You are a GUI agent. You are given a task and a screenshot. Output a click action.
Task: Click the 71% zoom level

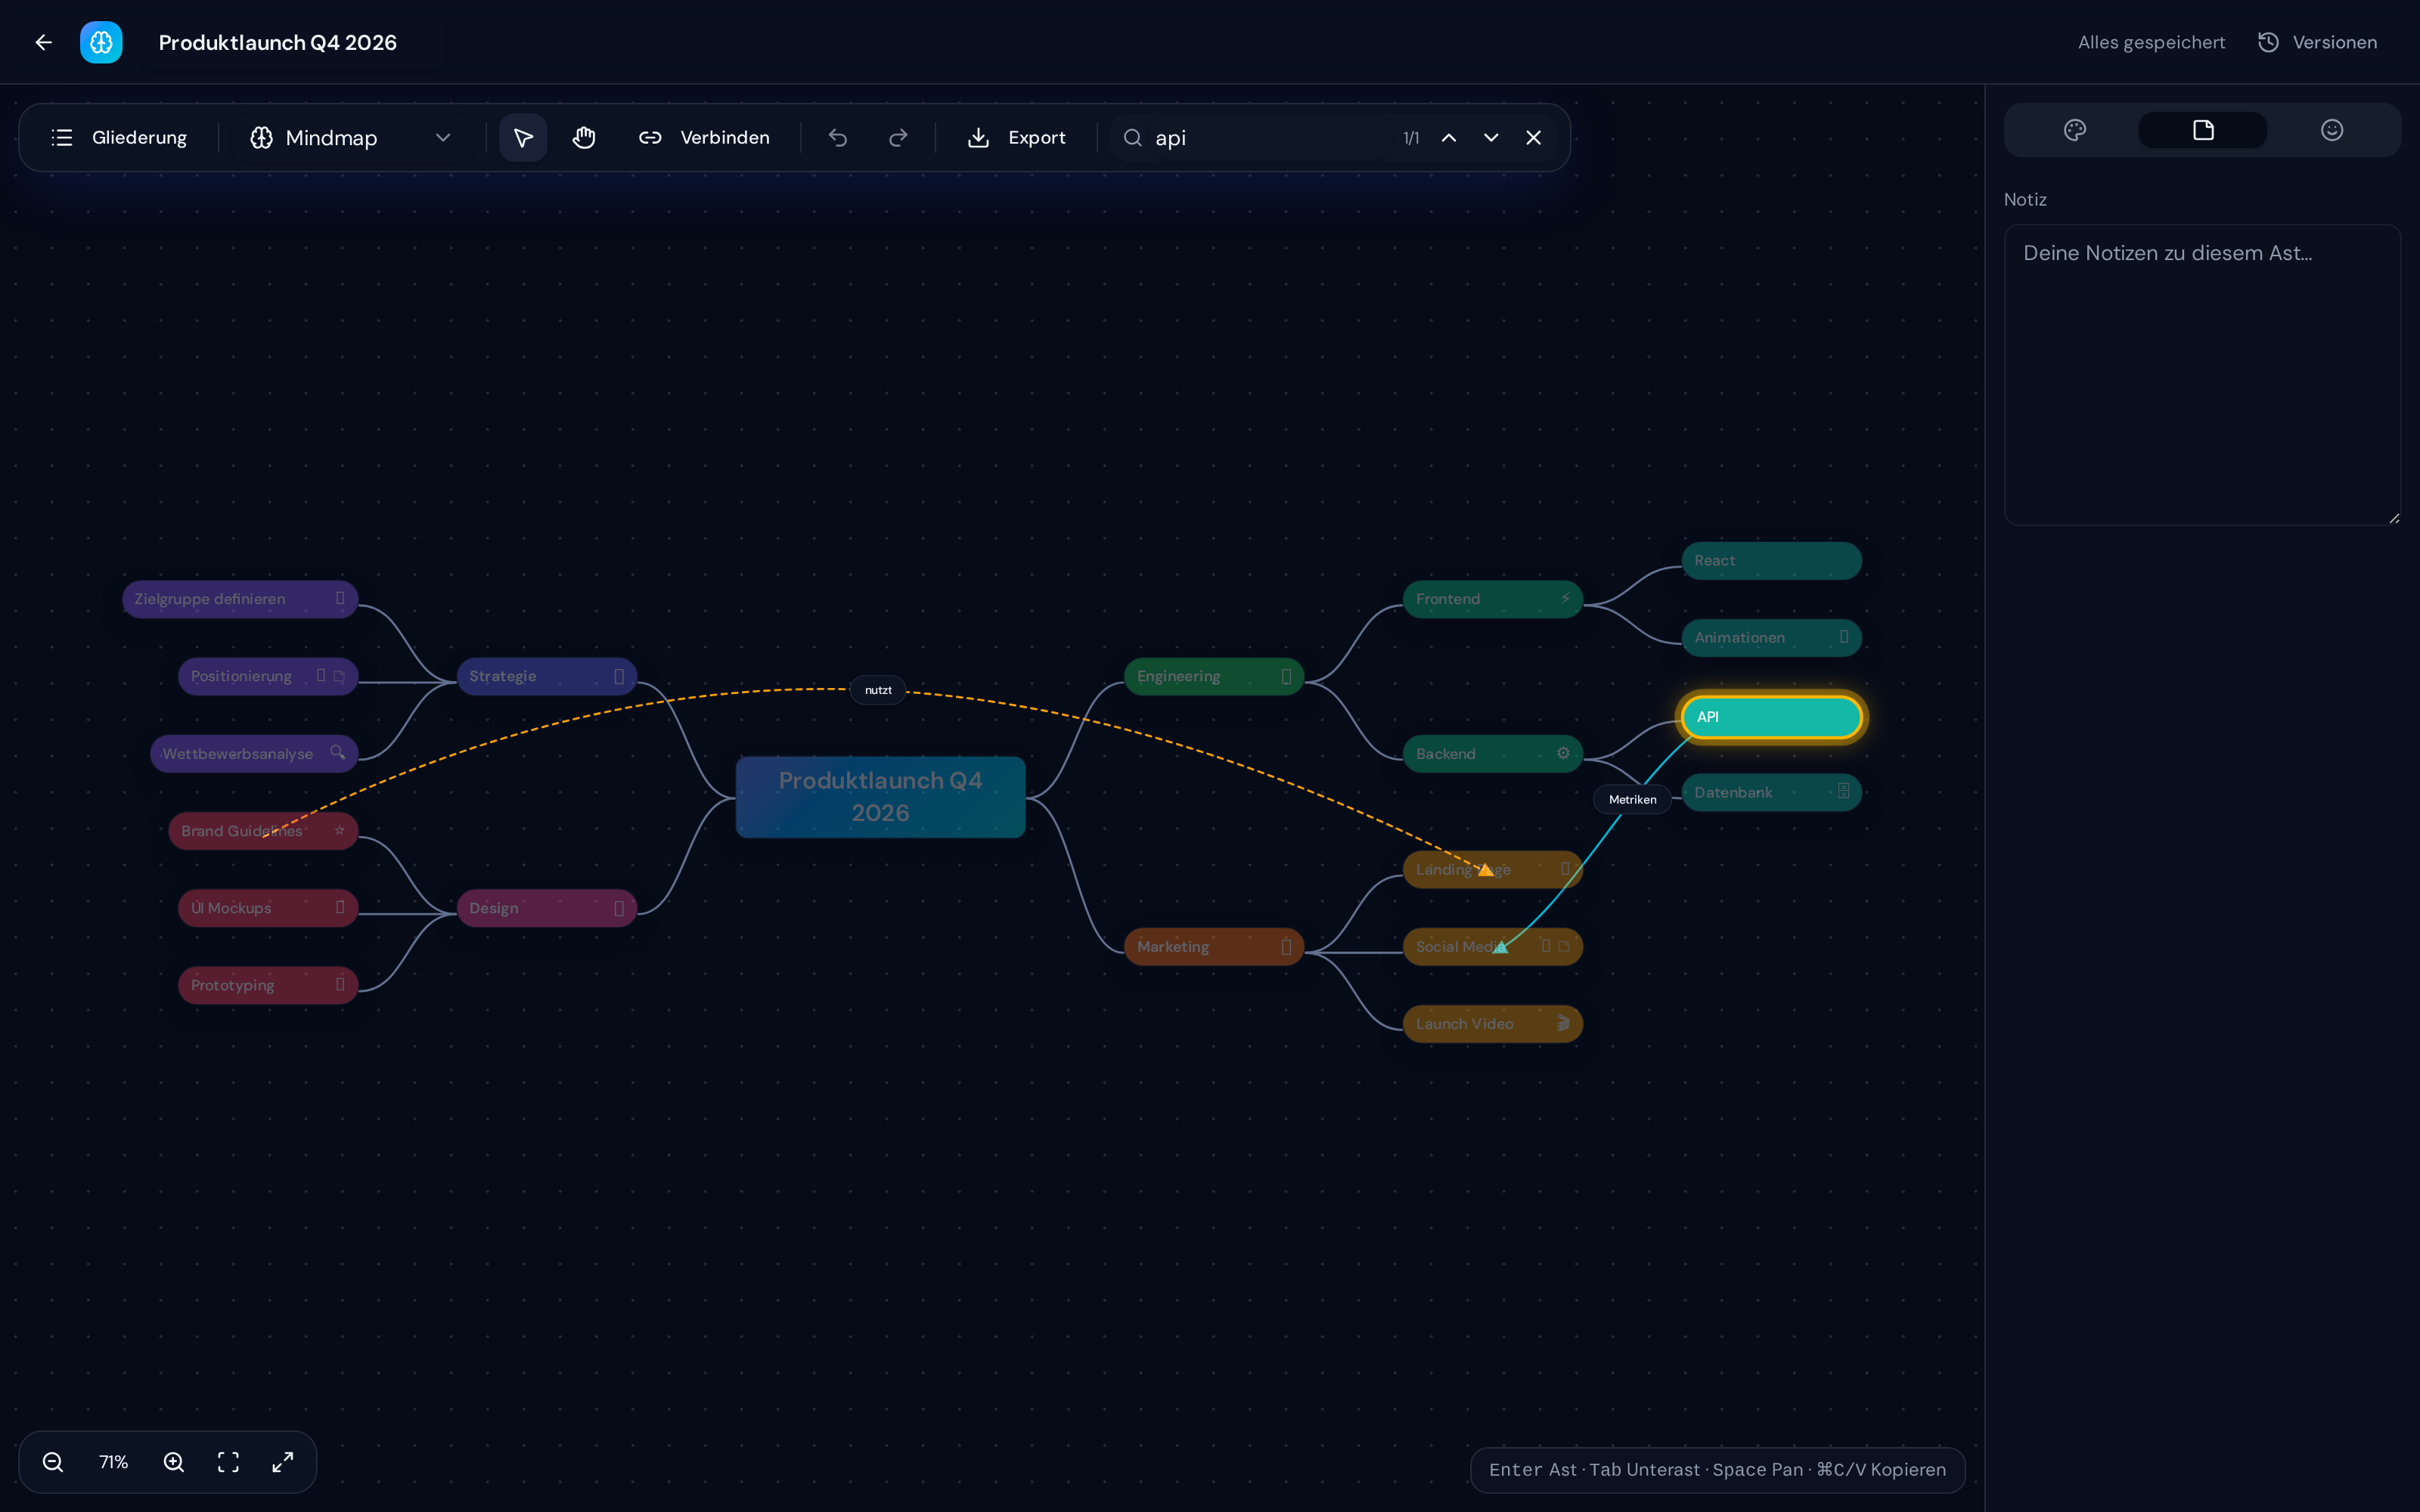113,1462
